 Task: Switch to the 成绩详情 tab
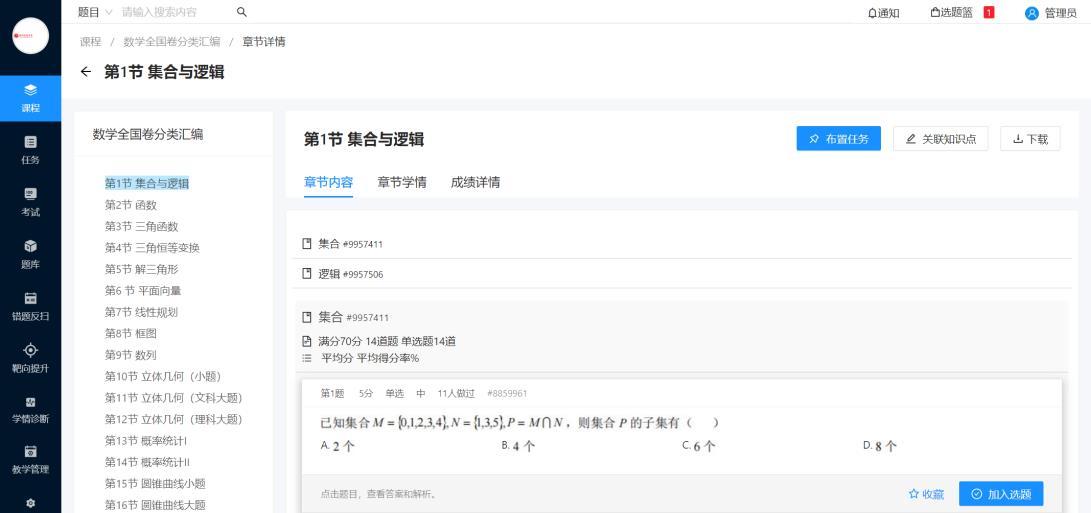click(x=475, y=182)
